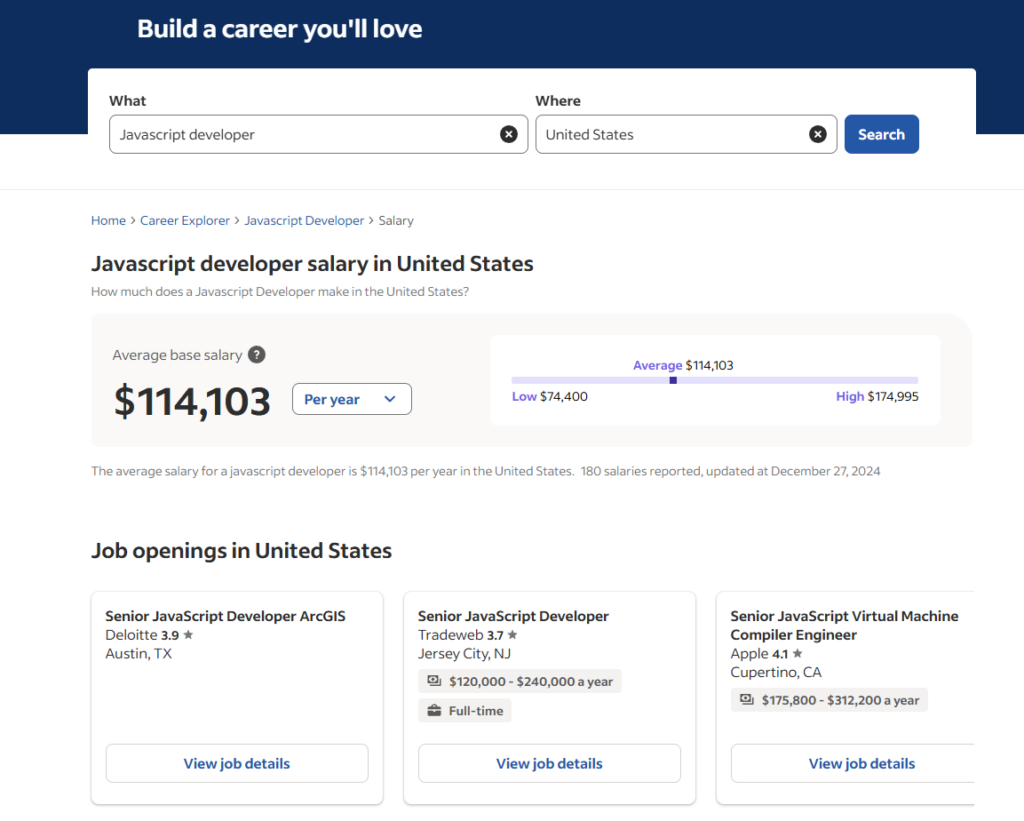Viewport: 1024px width, 821px height.
Task: View job details for Apple compiler engineer
Action: pyautogui.click(x=852, y=764)
